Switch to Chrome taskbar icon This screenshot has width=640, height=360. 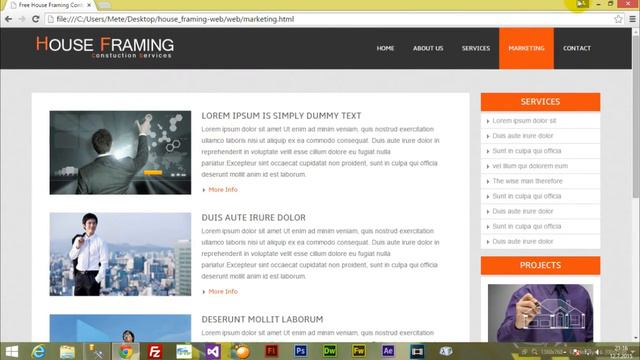click(x=126, y=351)
